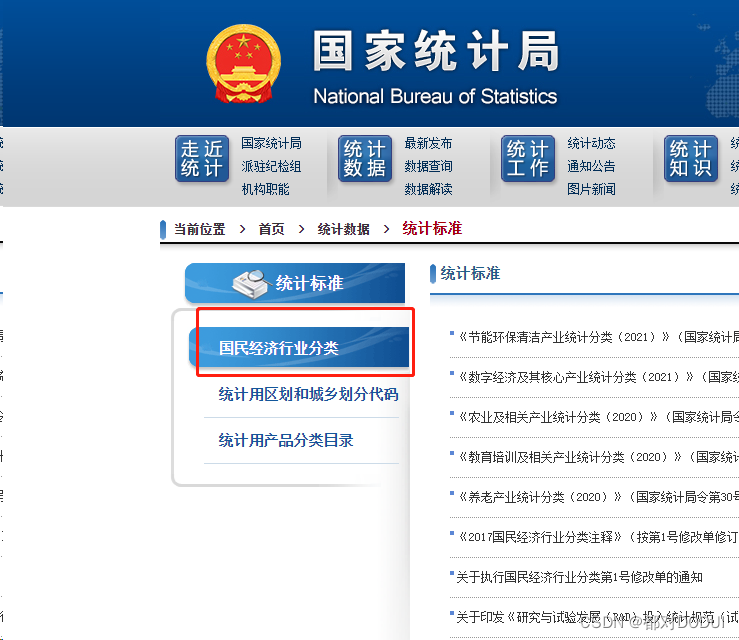Open 教育培训及相关产业统计分类（2020） article
Viewport: 739px width, 640px height.
coord(597,457)
